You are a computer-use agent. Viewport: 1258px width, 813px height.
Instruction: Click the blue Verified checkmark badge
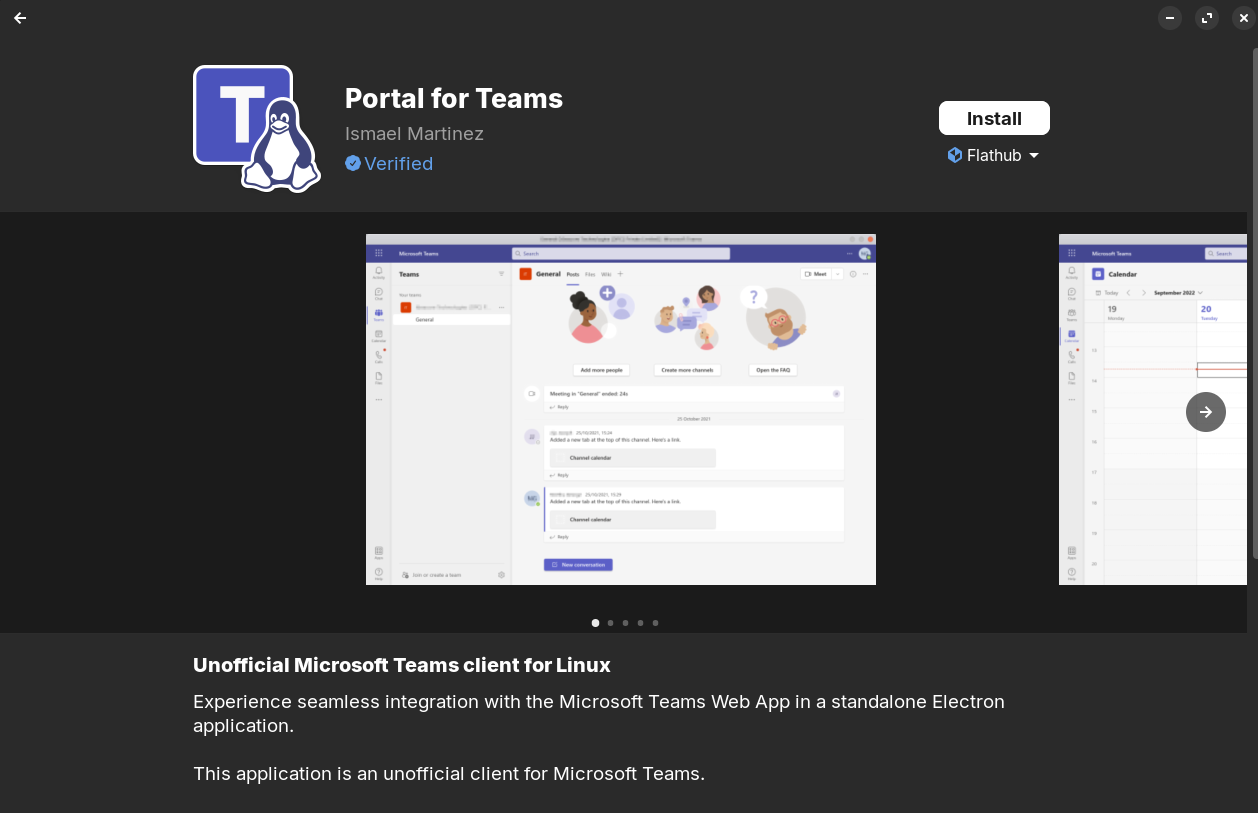pos(353,163)
